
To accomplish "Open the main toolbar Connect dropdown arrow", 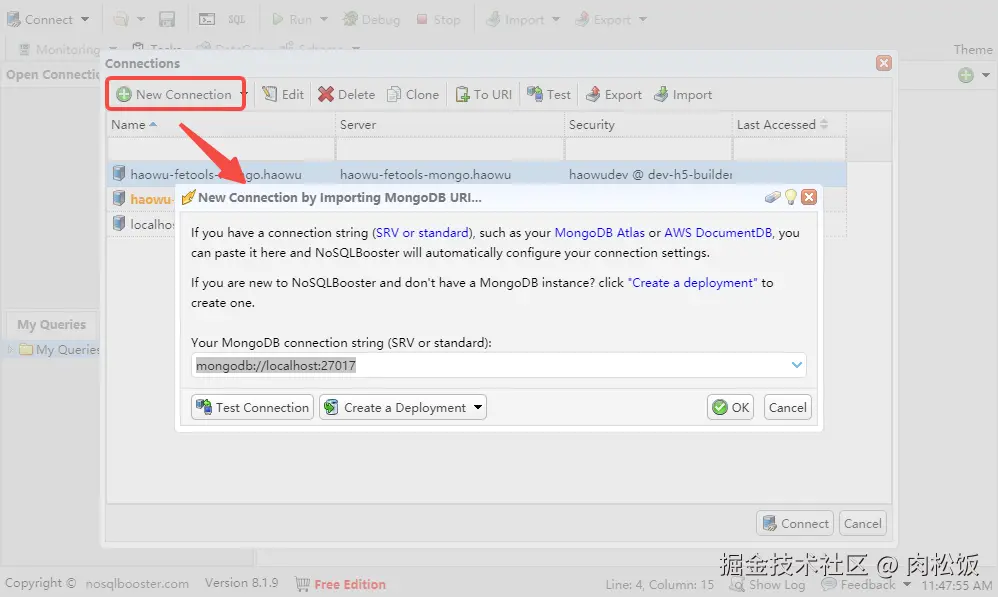I will click(85, 19).
